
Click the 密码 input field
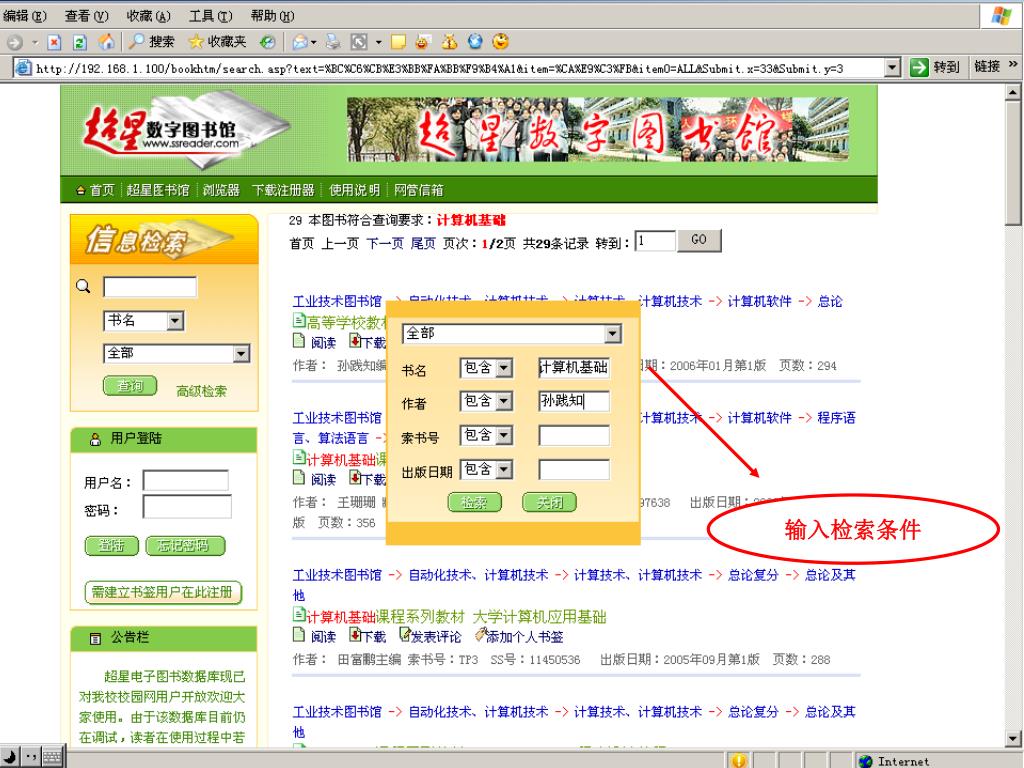point(187,507)
